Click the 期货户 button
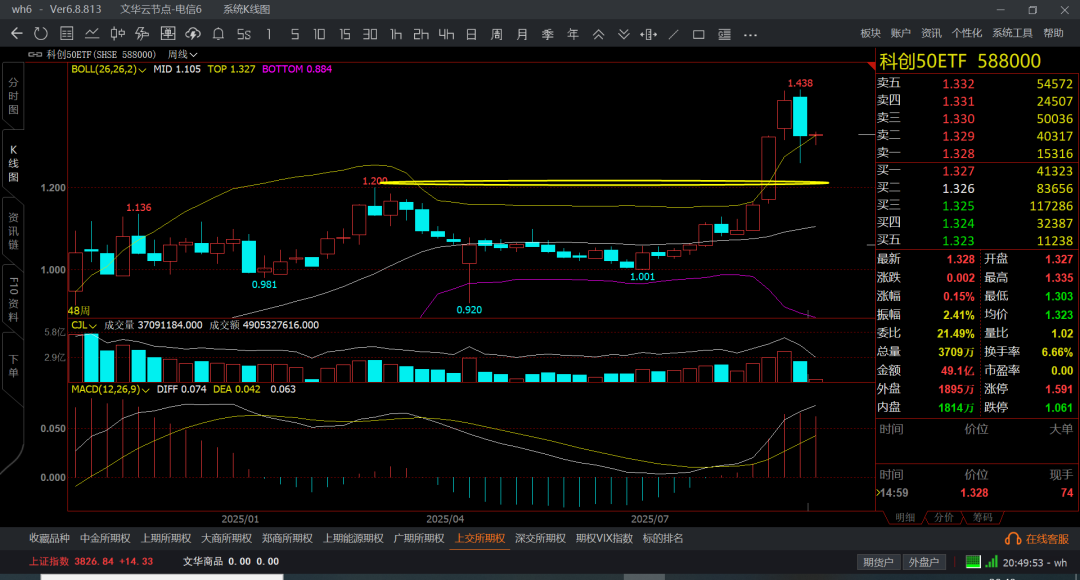 point(878,562)
